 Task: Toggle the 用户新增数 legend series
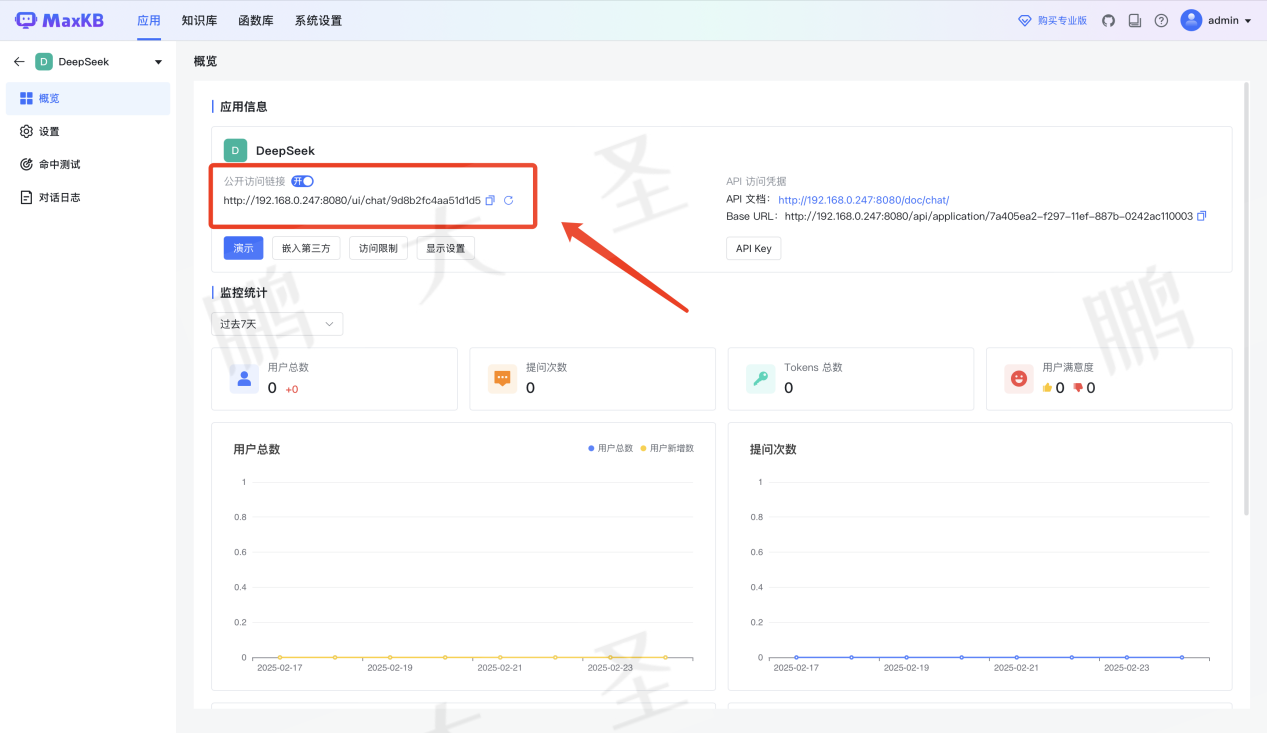pyautogui.click(x=666, y=448)
